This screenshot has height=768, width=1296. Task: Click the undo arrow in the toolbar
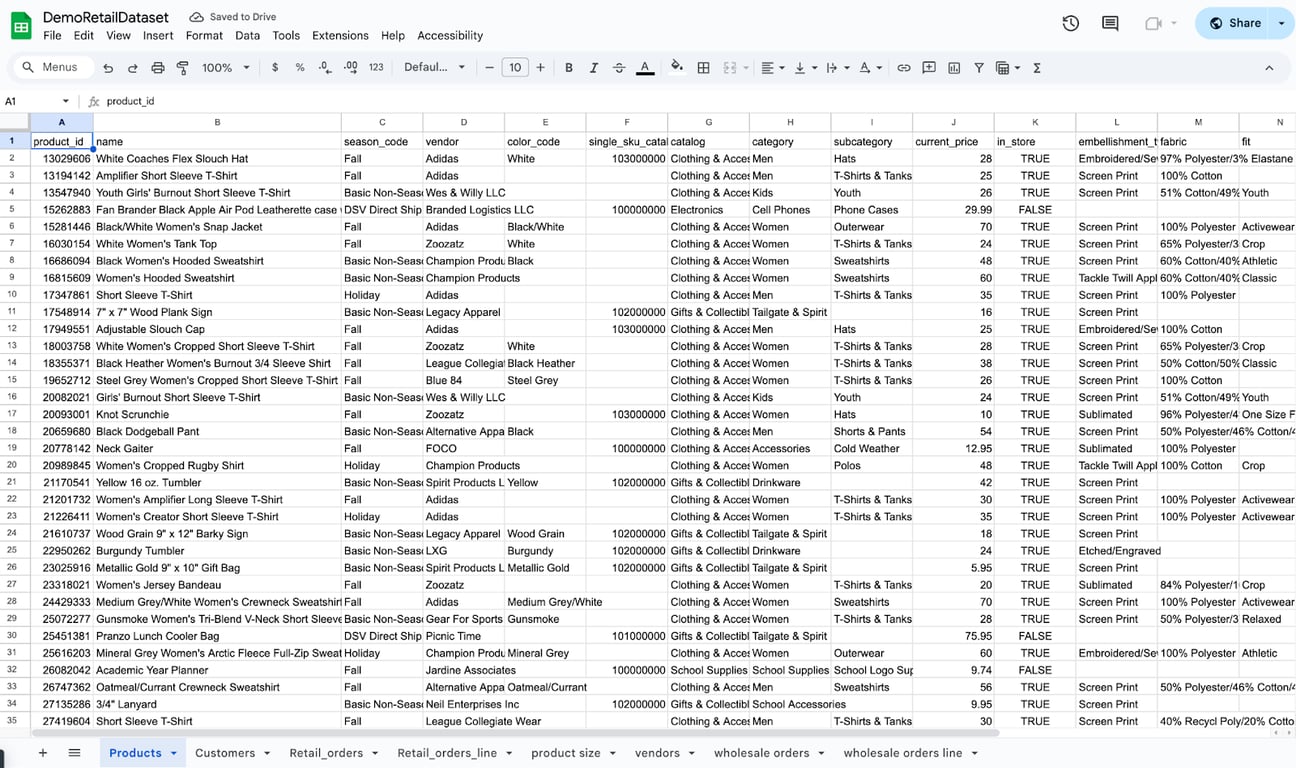108,68
